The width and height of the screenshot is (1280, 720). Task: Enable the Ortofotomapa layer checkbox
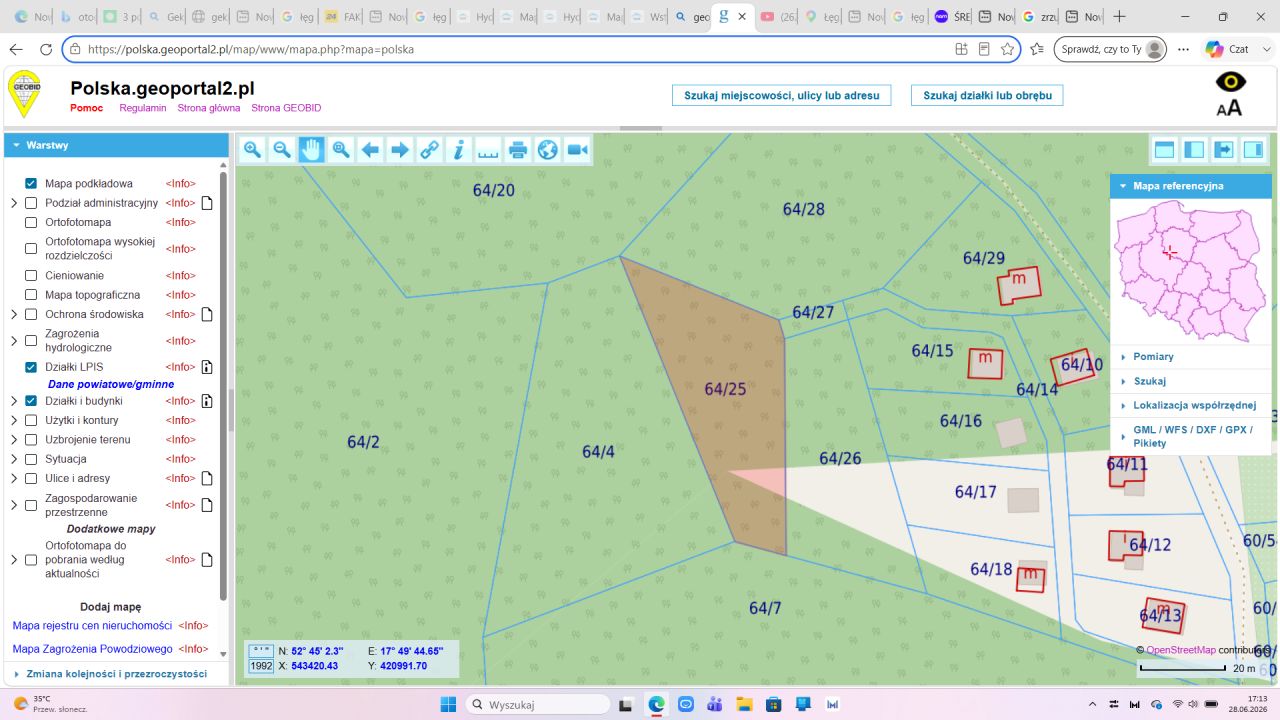tap(31, 222)
